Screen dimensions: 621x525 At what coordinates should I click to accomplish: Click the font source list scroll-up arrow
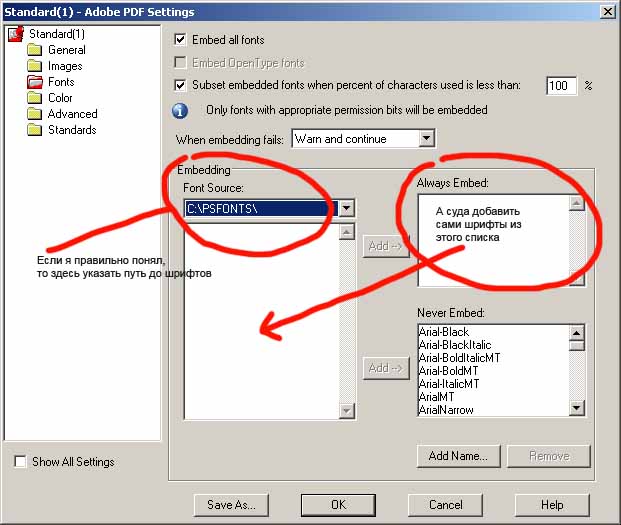347,232
